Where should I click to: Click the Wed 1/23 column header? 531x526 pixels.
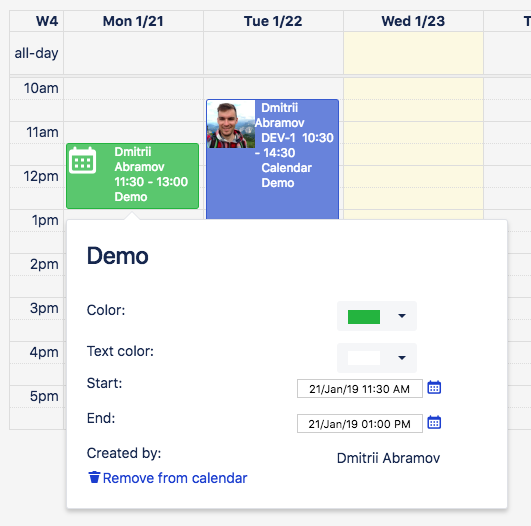413,21
